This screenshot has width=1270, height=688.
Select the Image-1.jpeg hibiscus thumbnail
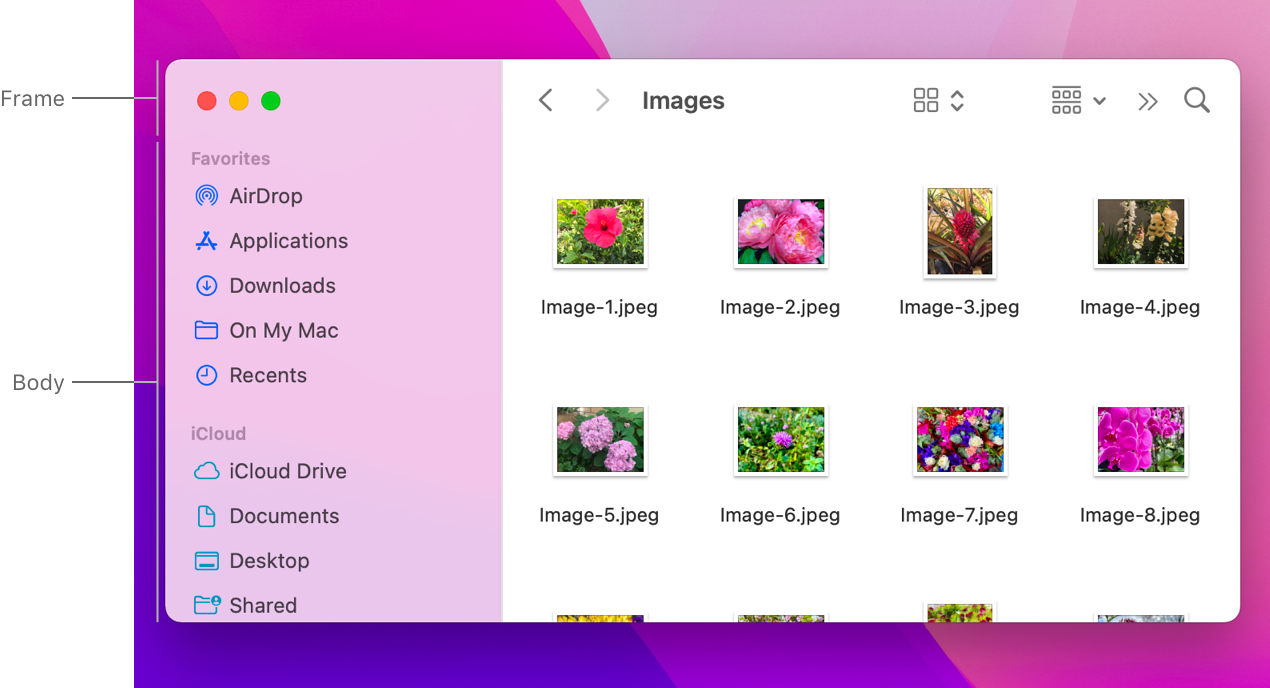[x=600, y=231]
